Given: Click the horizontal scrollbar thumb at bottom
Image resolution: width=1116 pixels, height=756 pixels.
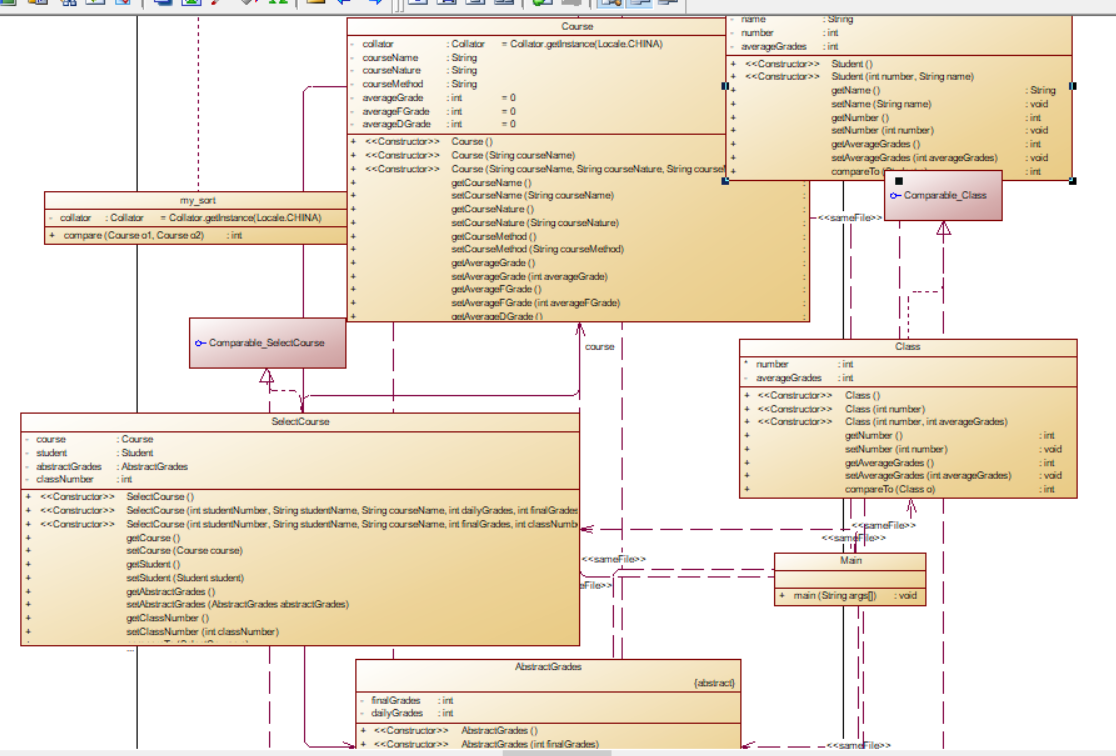Looking at the screenshot, I should pyautogui.click(x=557, y=752).
